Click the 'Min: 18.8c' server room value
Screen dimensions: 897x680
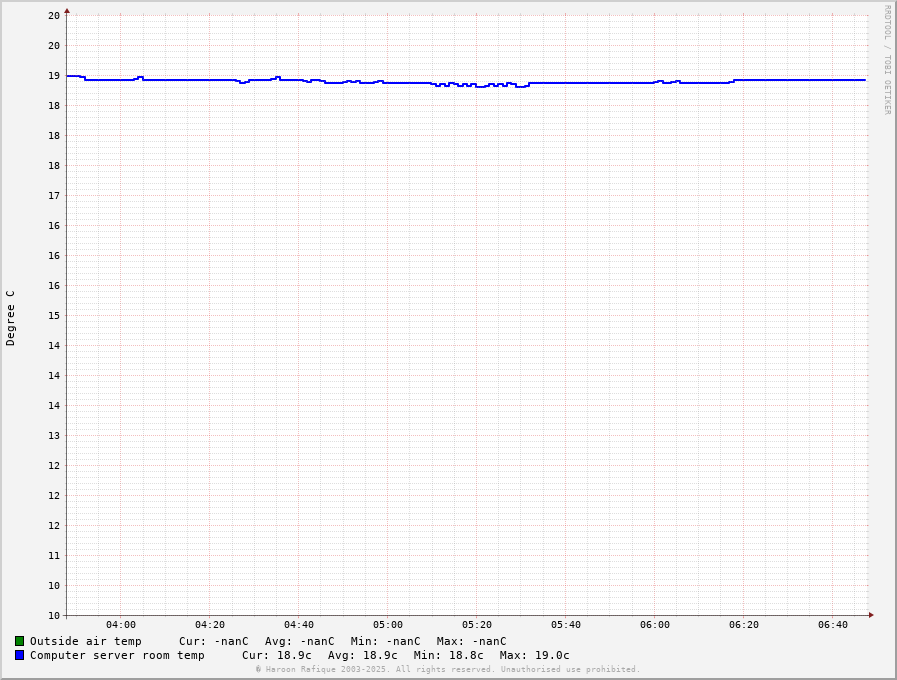(x=448, y=655)
